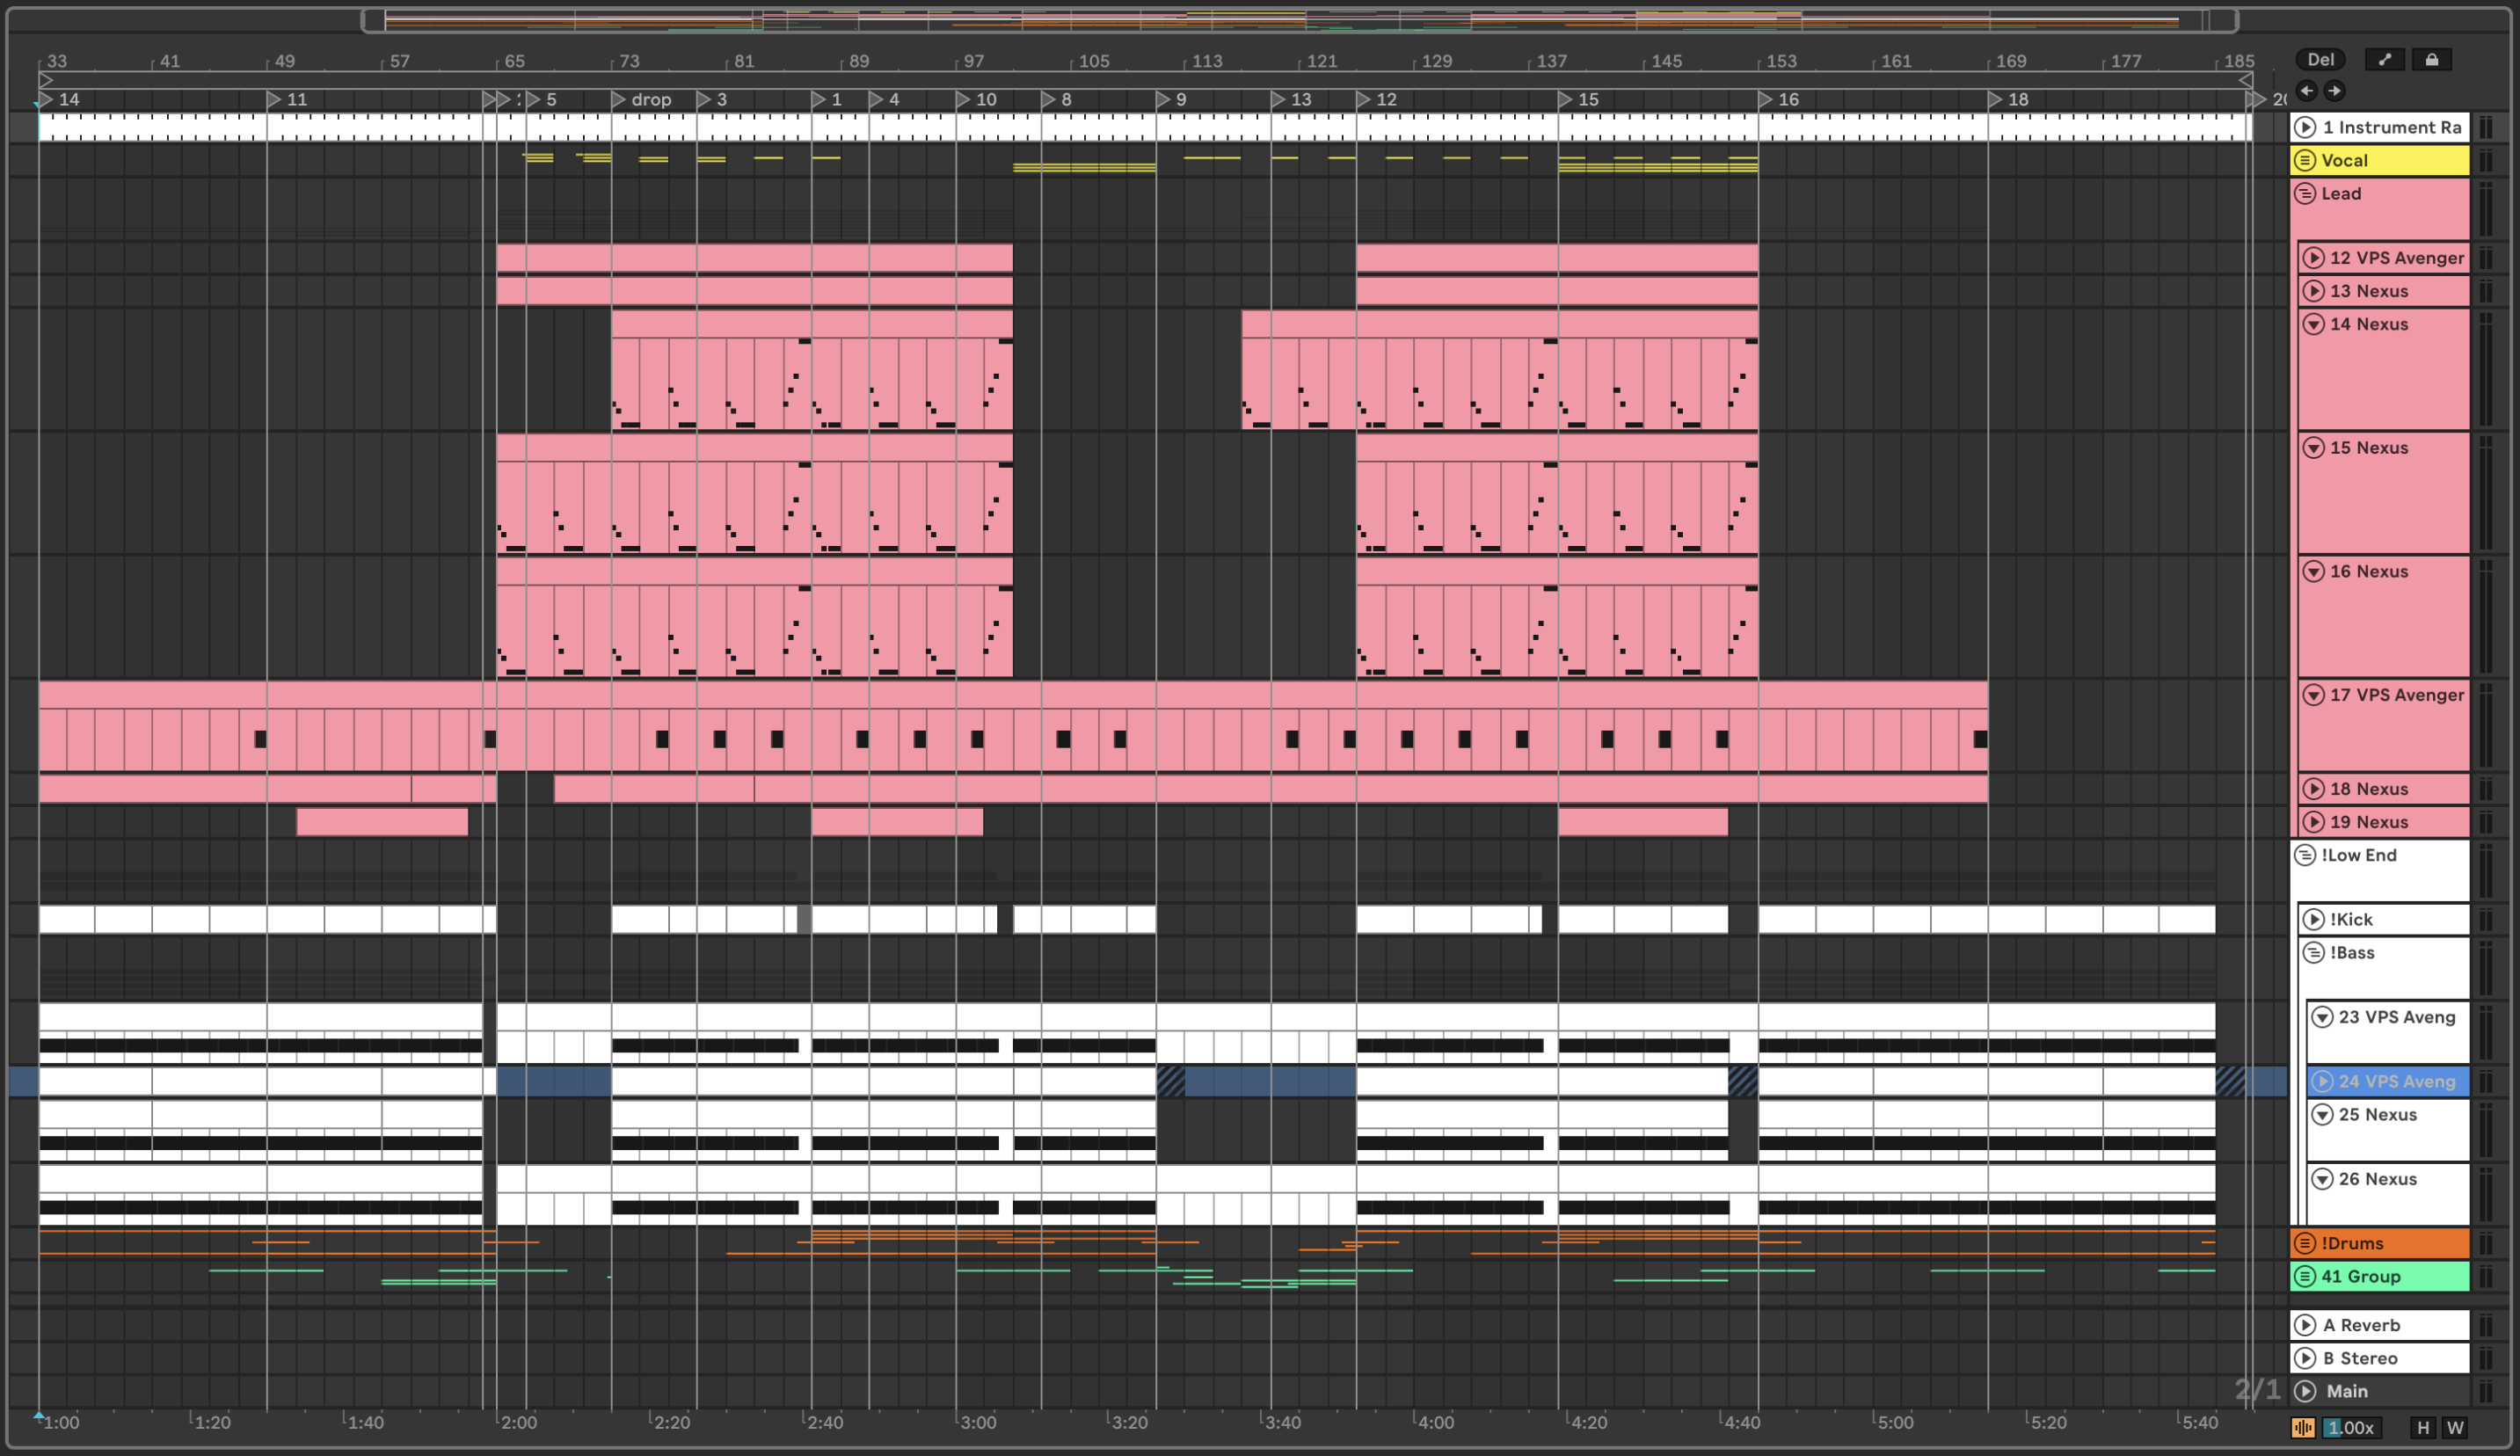The height and width of the screenshot is (1456, 2520).
Task: Unfold the 18 Nexus track
Action: click(x=2313, y=789)
